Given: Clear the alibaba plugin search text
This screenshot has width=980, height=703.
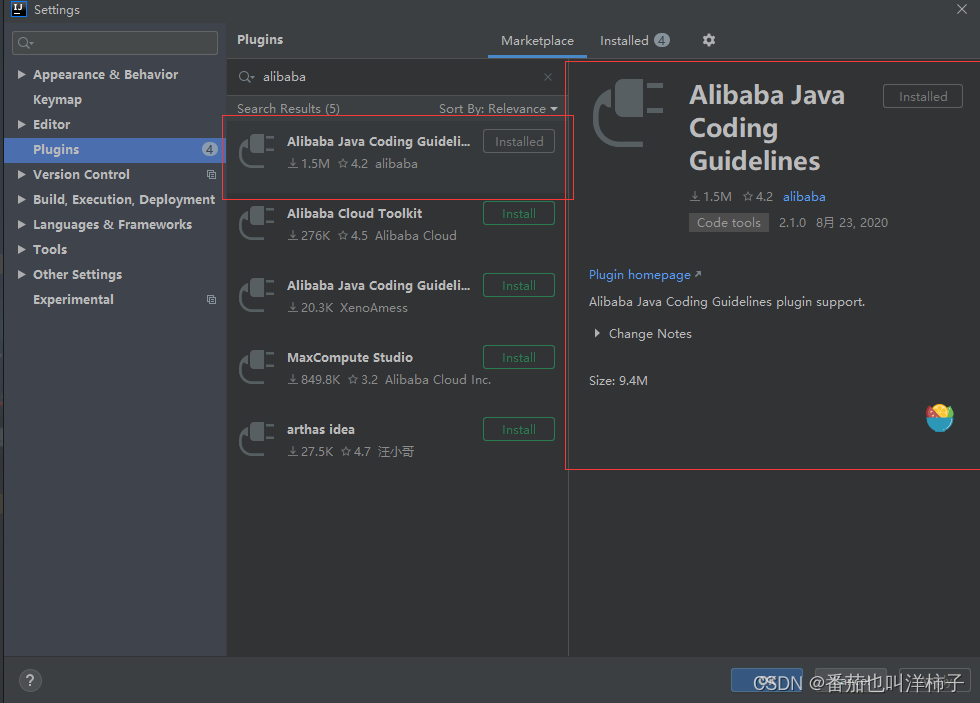Looking at the screenshot, I should pyautogui.click(x=548, y=77).
